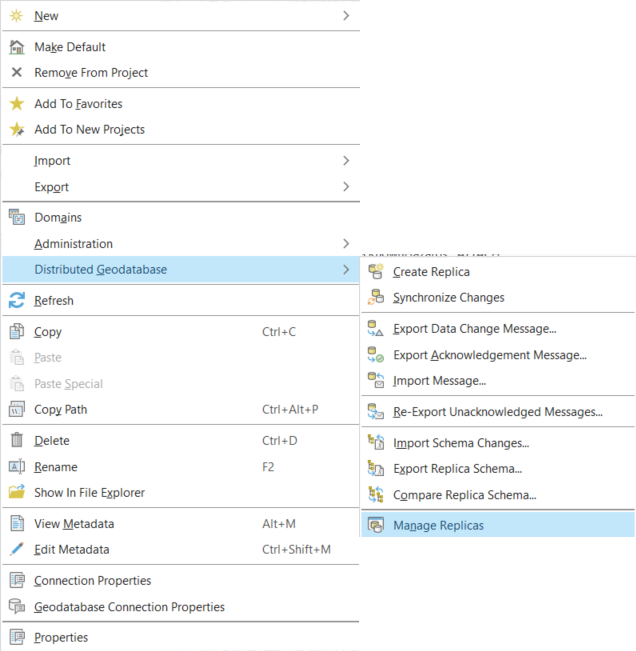Click the Manage Replicas icon

[x=376, y=525]
